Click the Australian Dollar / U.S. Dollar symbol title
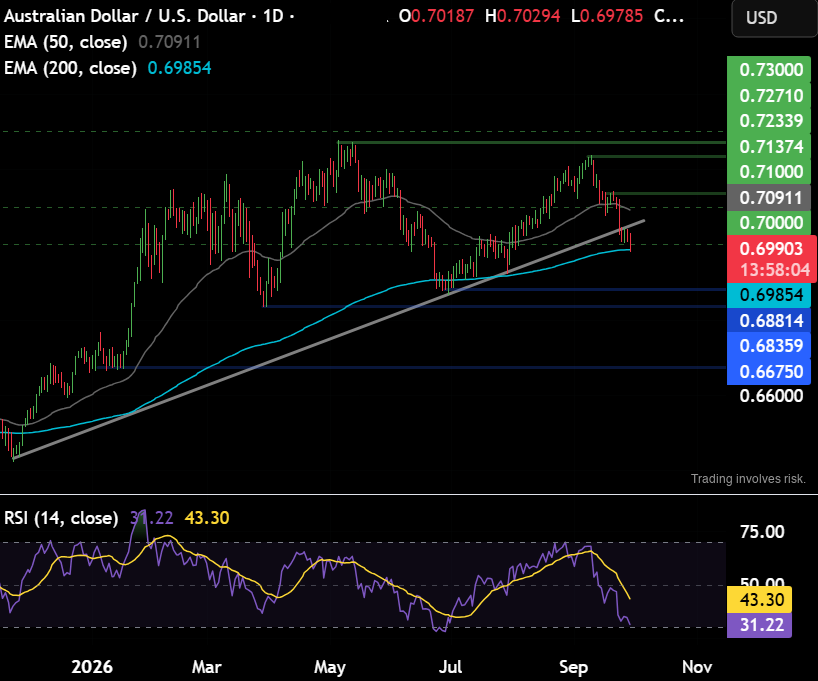Screen dimensions: 818x681 tap(125, 16)
